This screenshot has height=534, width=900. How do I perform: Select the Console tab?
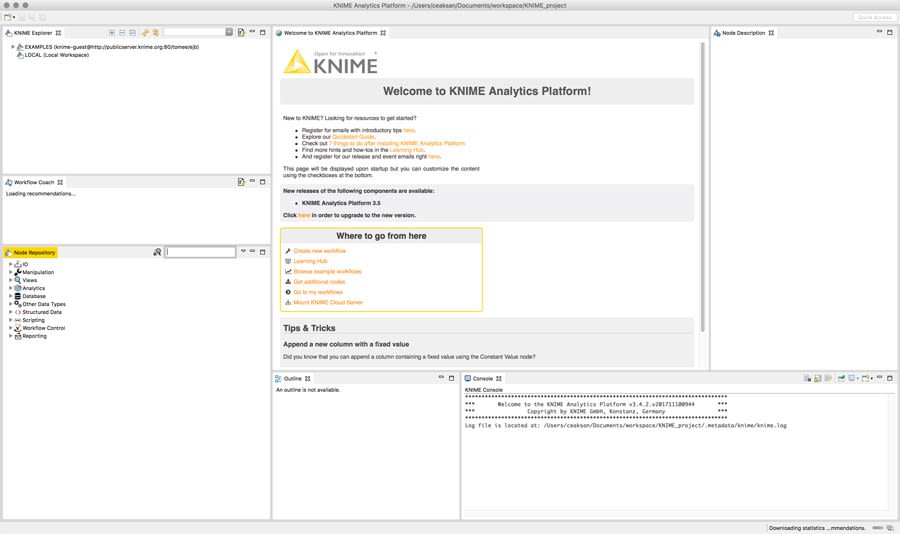(x=483, y=378)
